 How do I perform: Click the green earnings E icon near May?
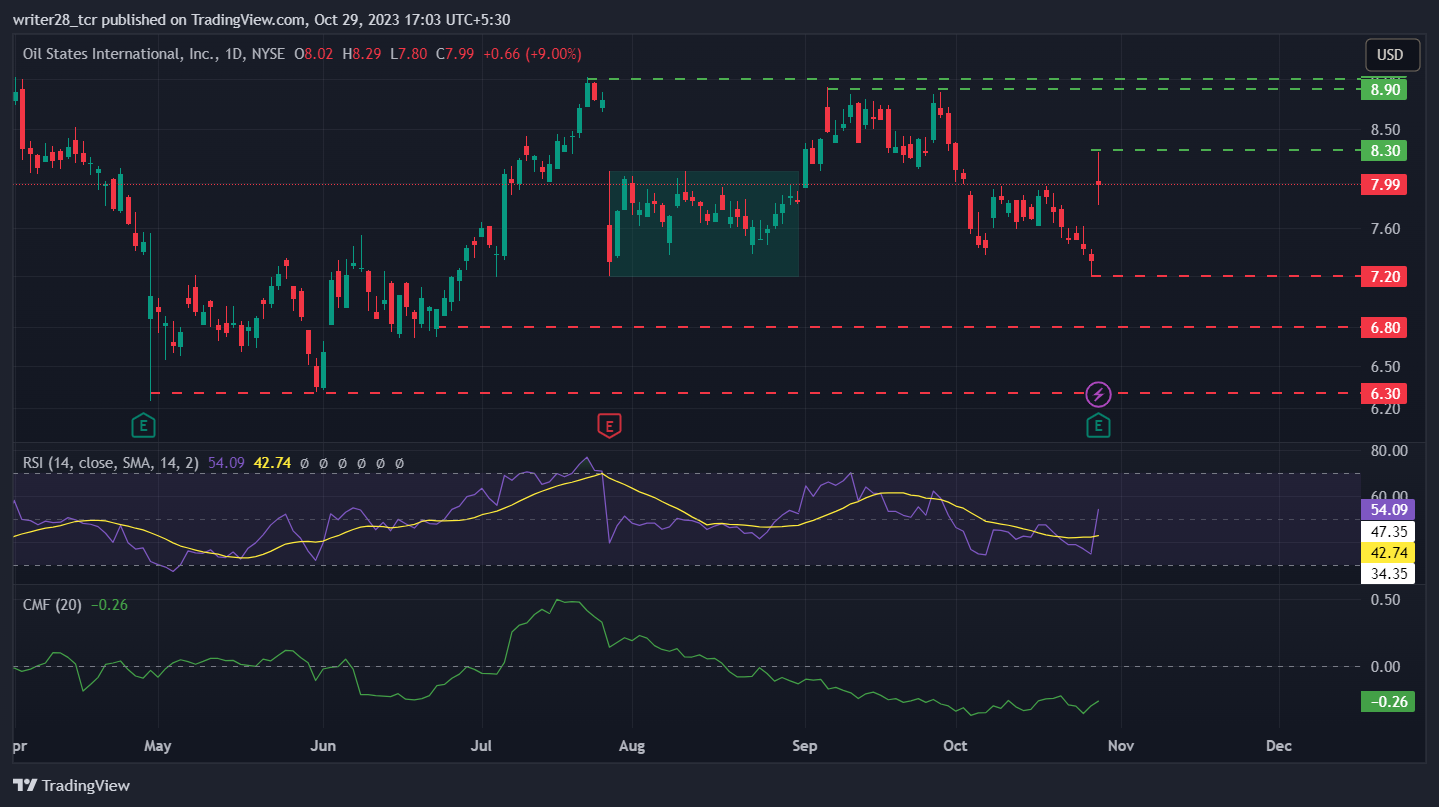[x=144, y=426]
